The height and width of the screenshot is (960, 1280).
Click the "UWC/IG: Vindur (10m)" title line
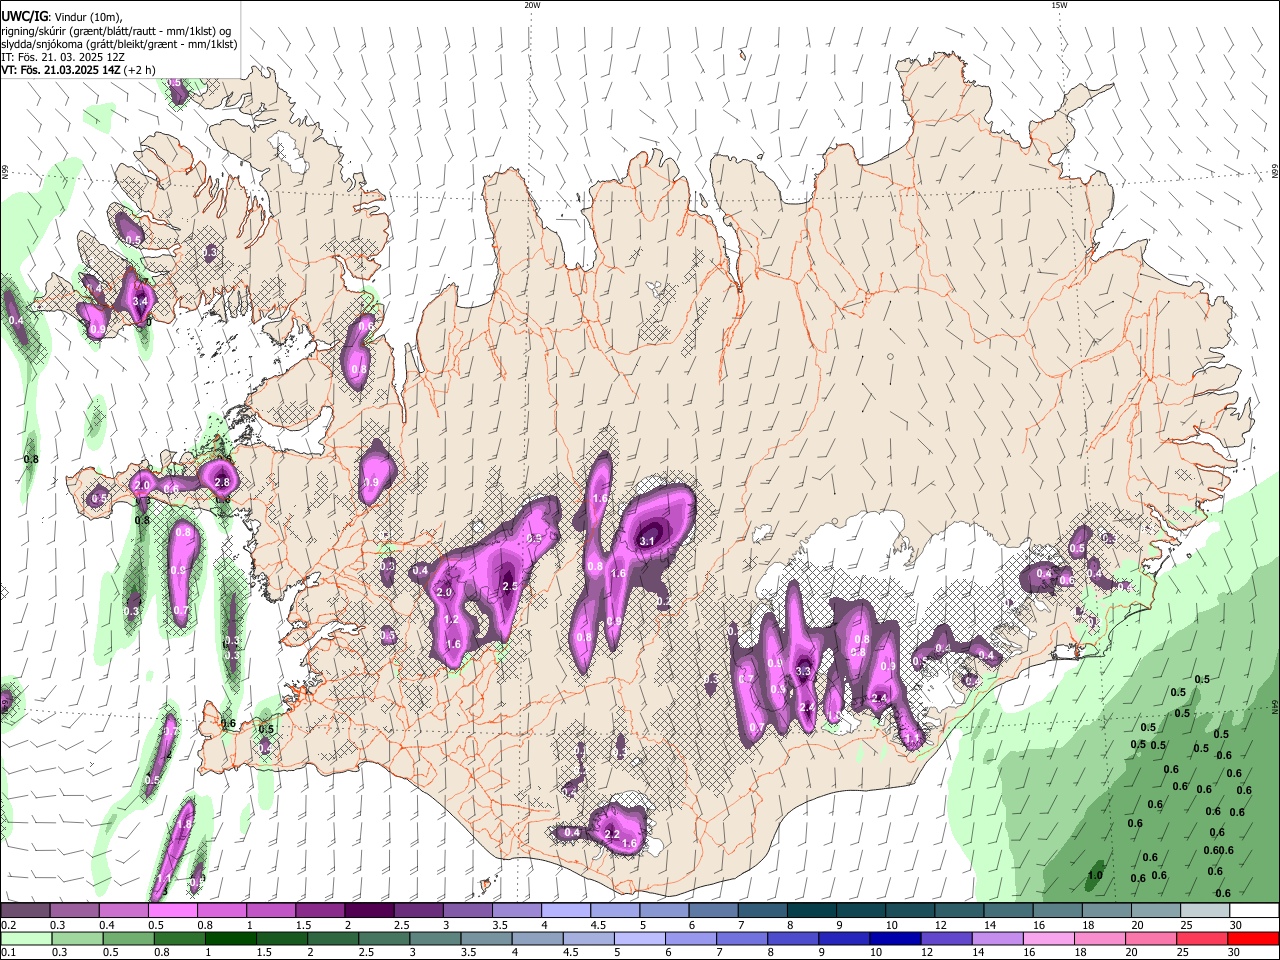coord(61,16)
